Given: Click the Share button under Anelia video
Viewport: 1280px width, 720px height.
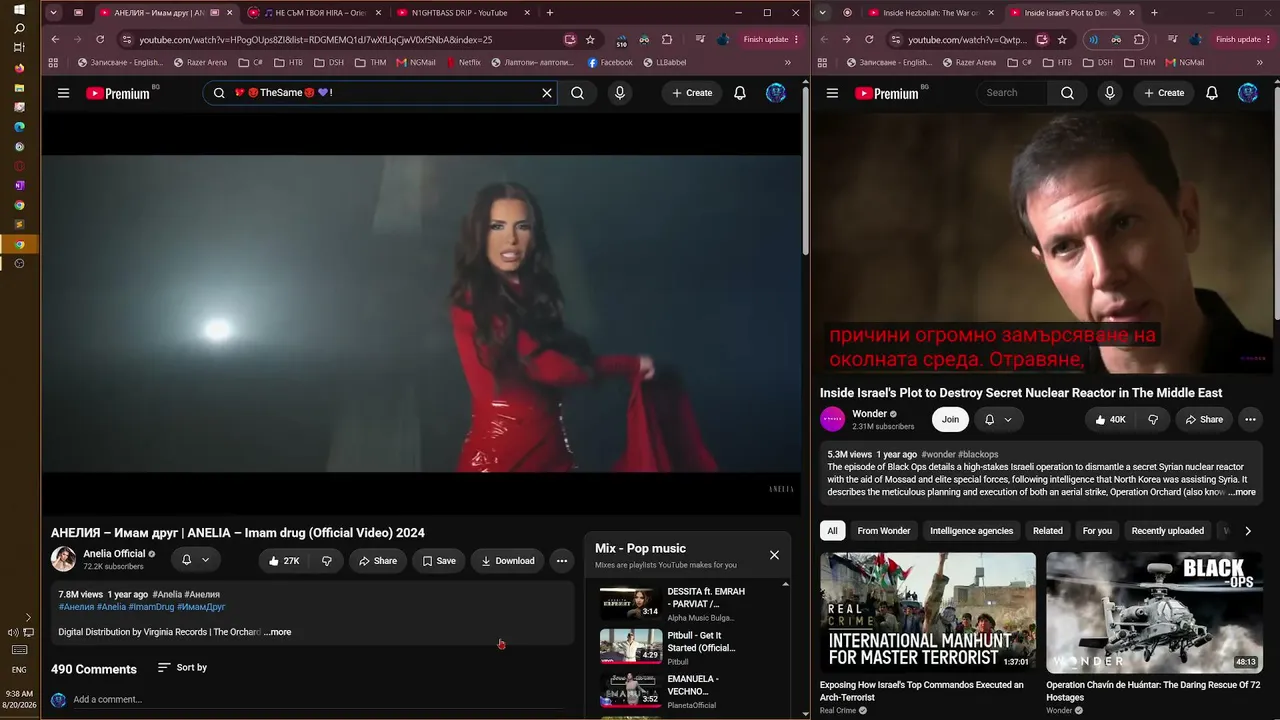Looking at the screenshot, I should tap(378, 561).
